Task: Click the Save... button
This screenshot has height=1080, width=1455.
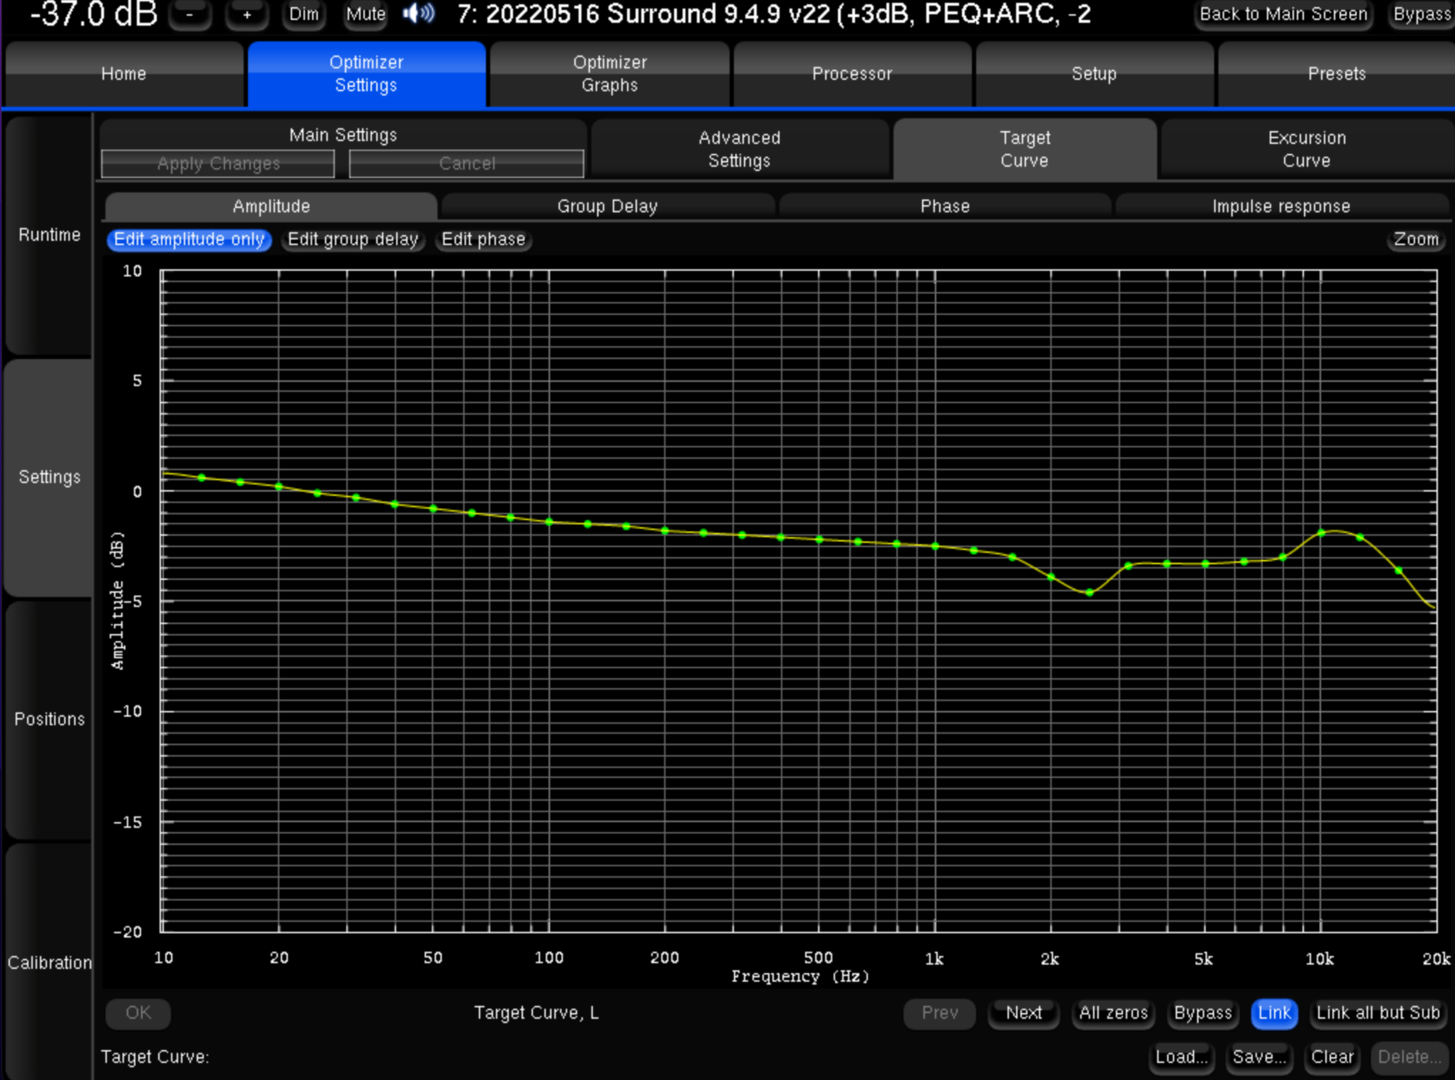Action: point(1259,1057)
